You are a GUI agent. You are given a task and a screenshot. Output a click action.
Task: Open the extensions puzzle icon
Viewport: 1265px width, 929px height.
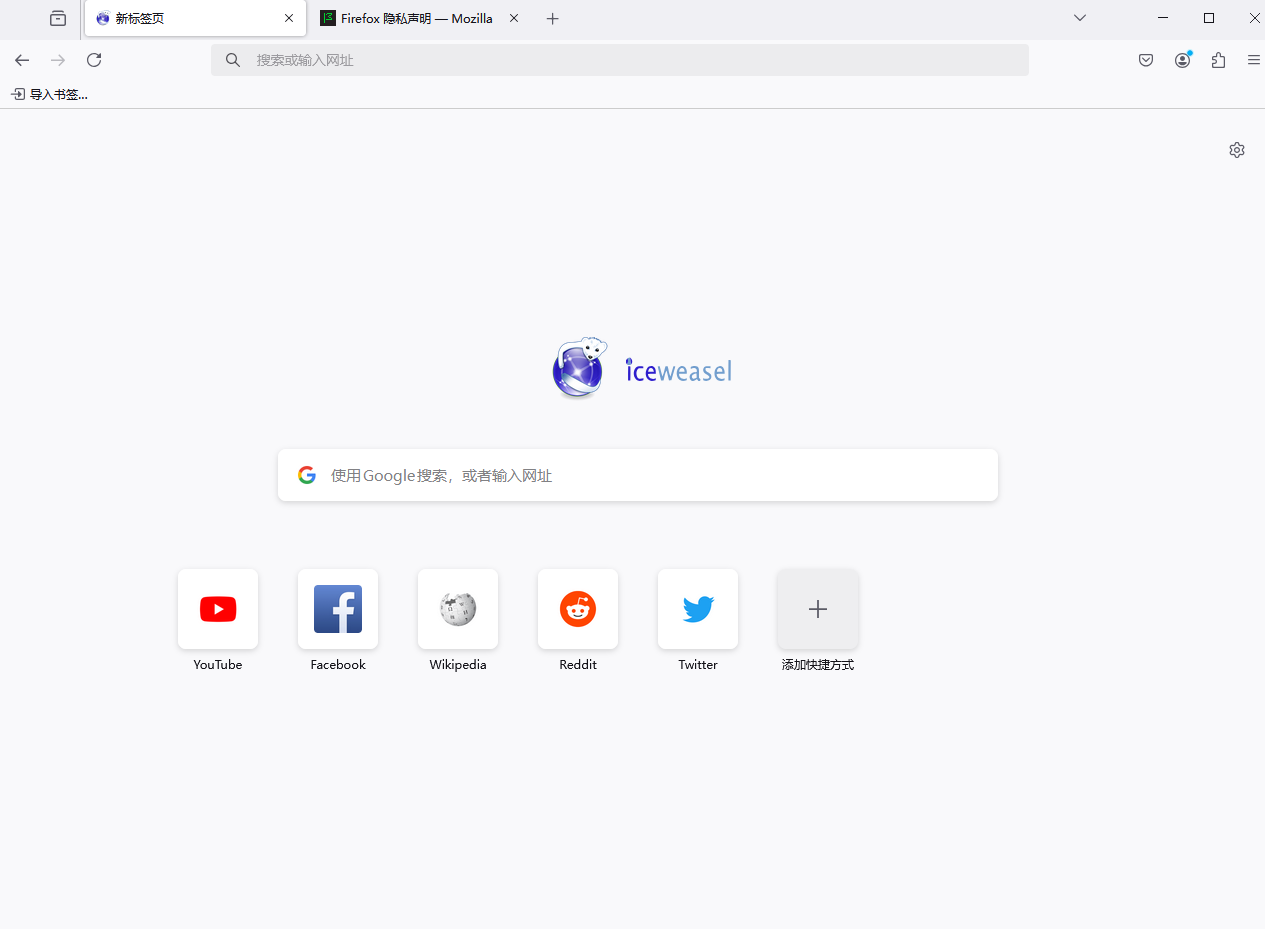click(x=1218, y=60)
